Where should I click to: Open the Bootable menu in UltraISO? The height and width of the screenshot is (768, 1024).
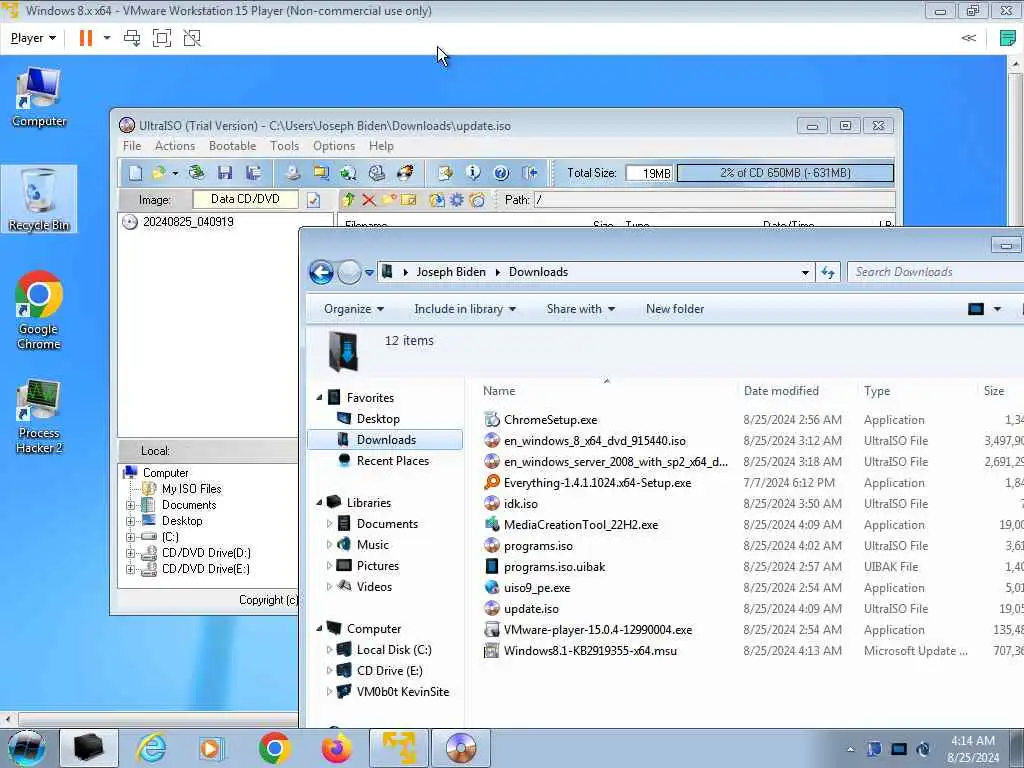pos(232,146)
